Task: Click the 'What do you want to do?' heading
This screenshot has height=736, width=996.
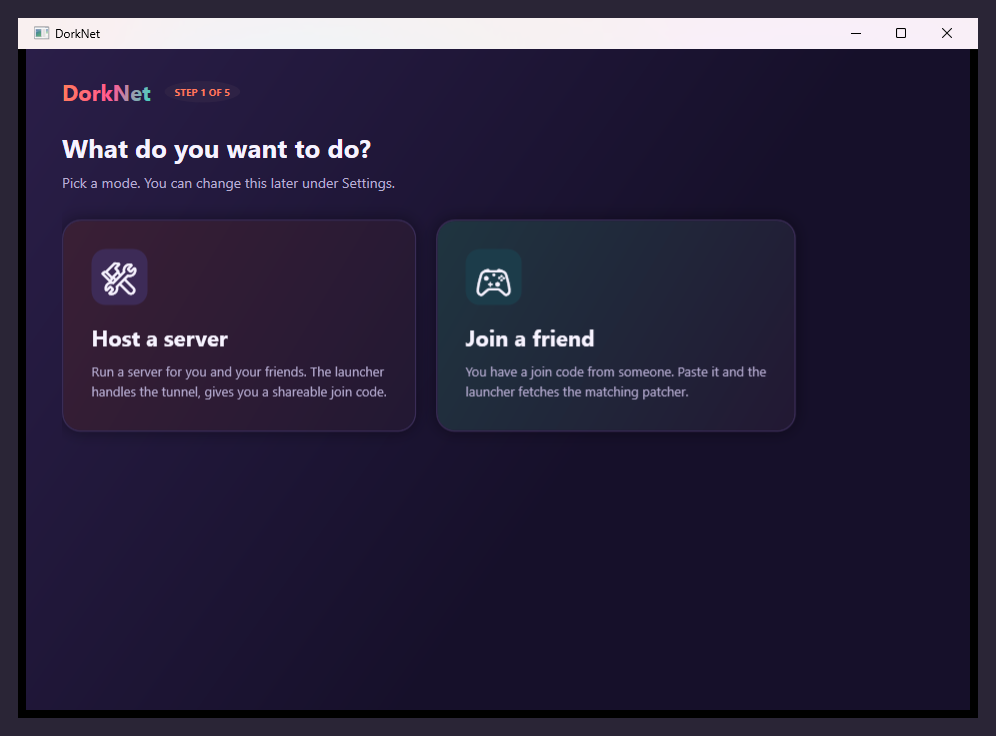Action: 217,150
